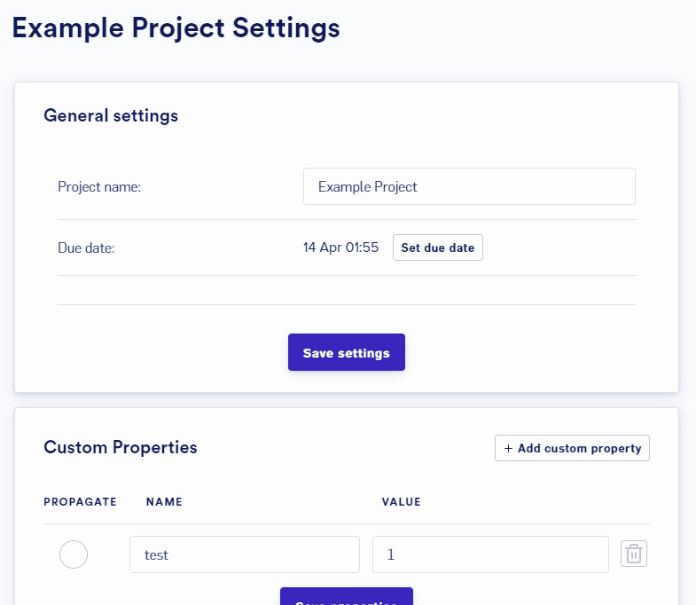Select the property name field containing "test"

[245, 554]
